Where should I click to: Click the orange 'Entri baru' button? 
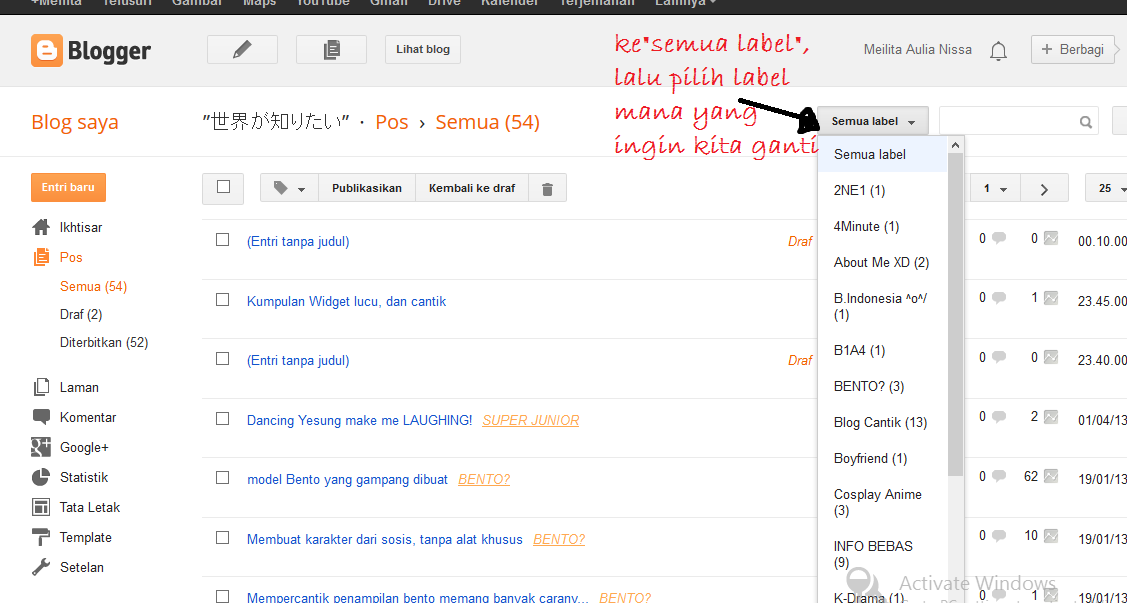68,187
